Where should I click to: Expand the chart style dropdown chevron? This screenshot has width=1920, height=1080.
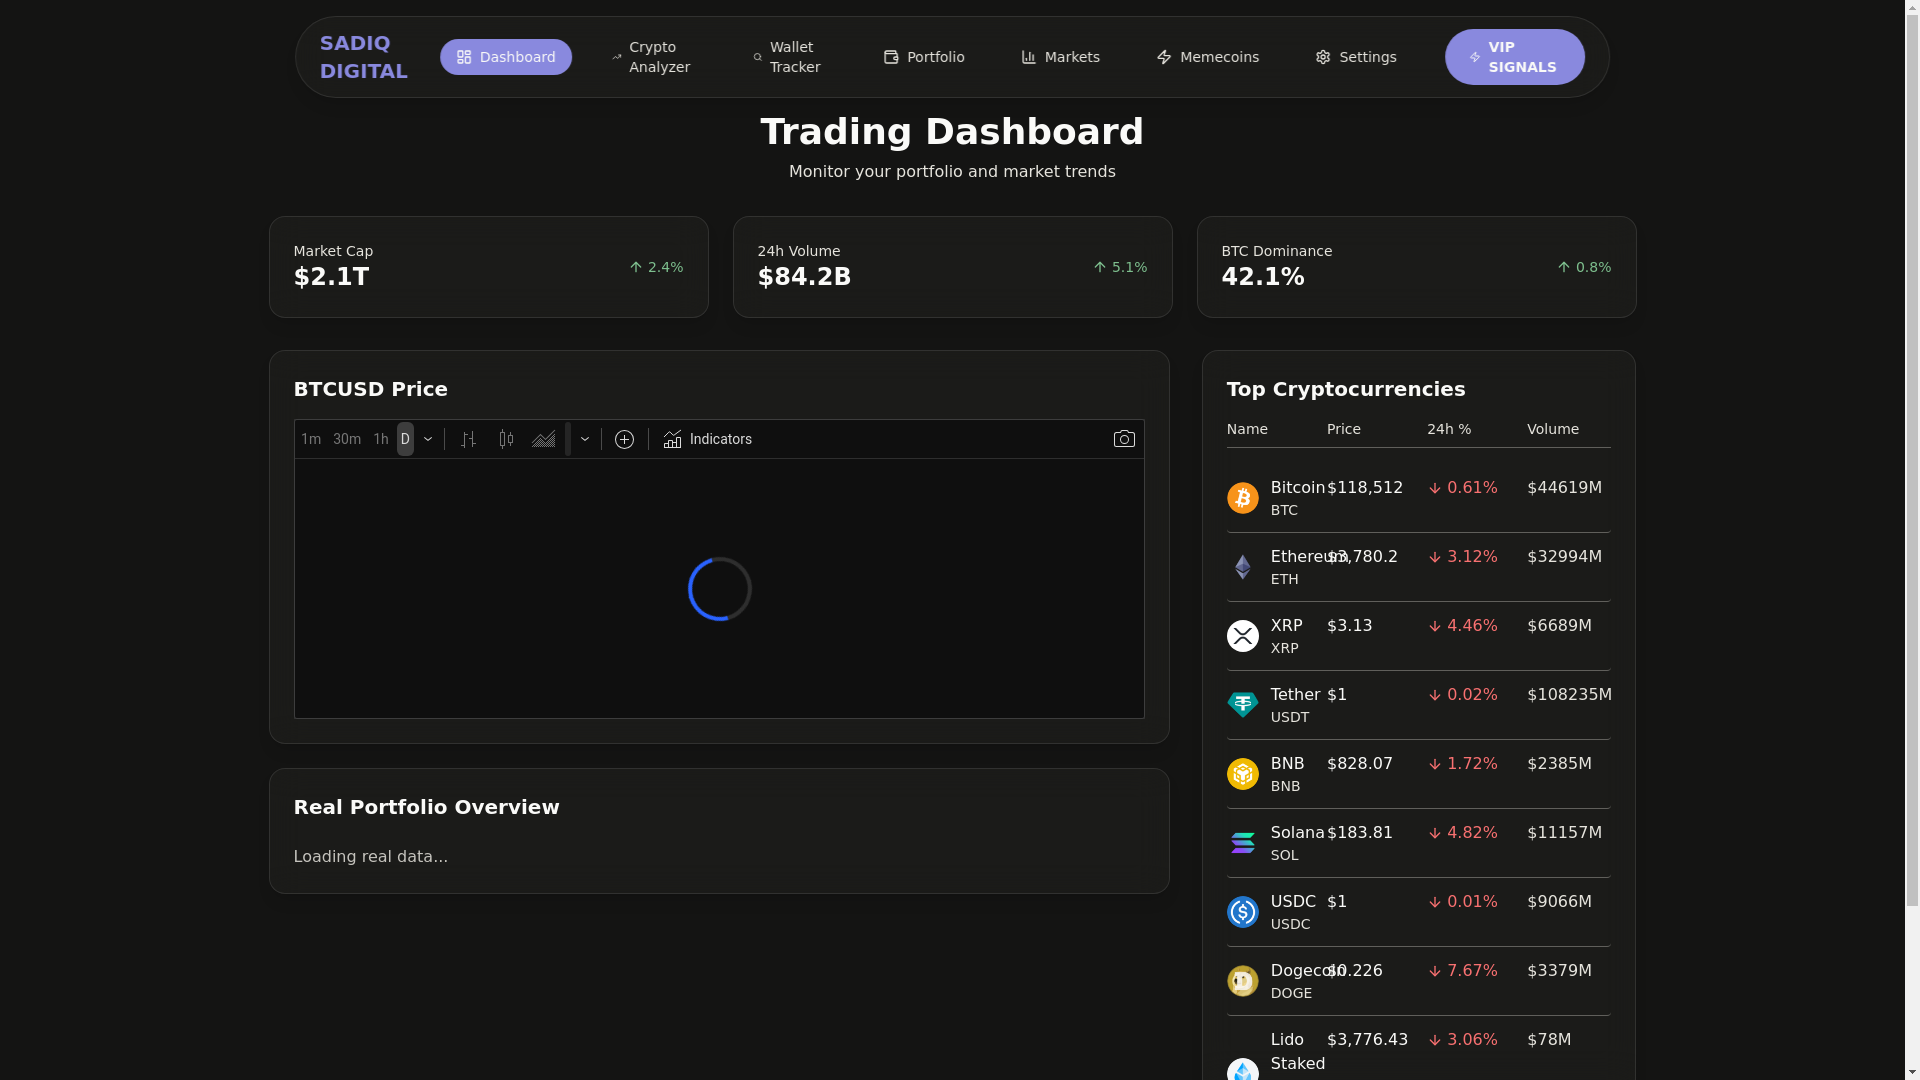tap(585, 439)
